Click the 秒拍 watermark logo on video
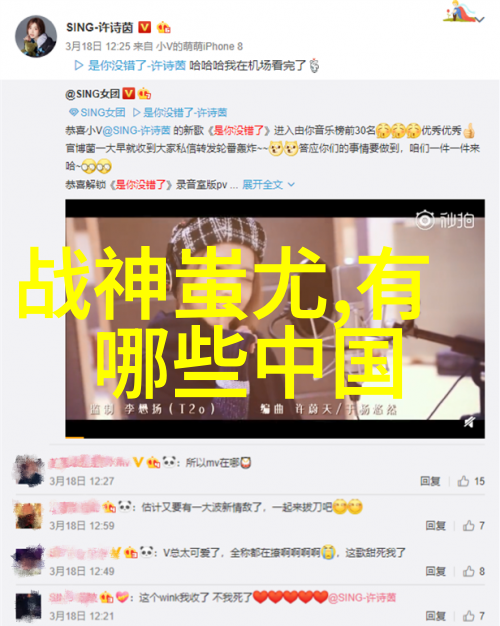The image size is (500, 626). pyautogui.click(x=444, y=220)
